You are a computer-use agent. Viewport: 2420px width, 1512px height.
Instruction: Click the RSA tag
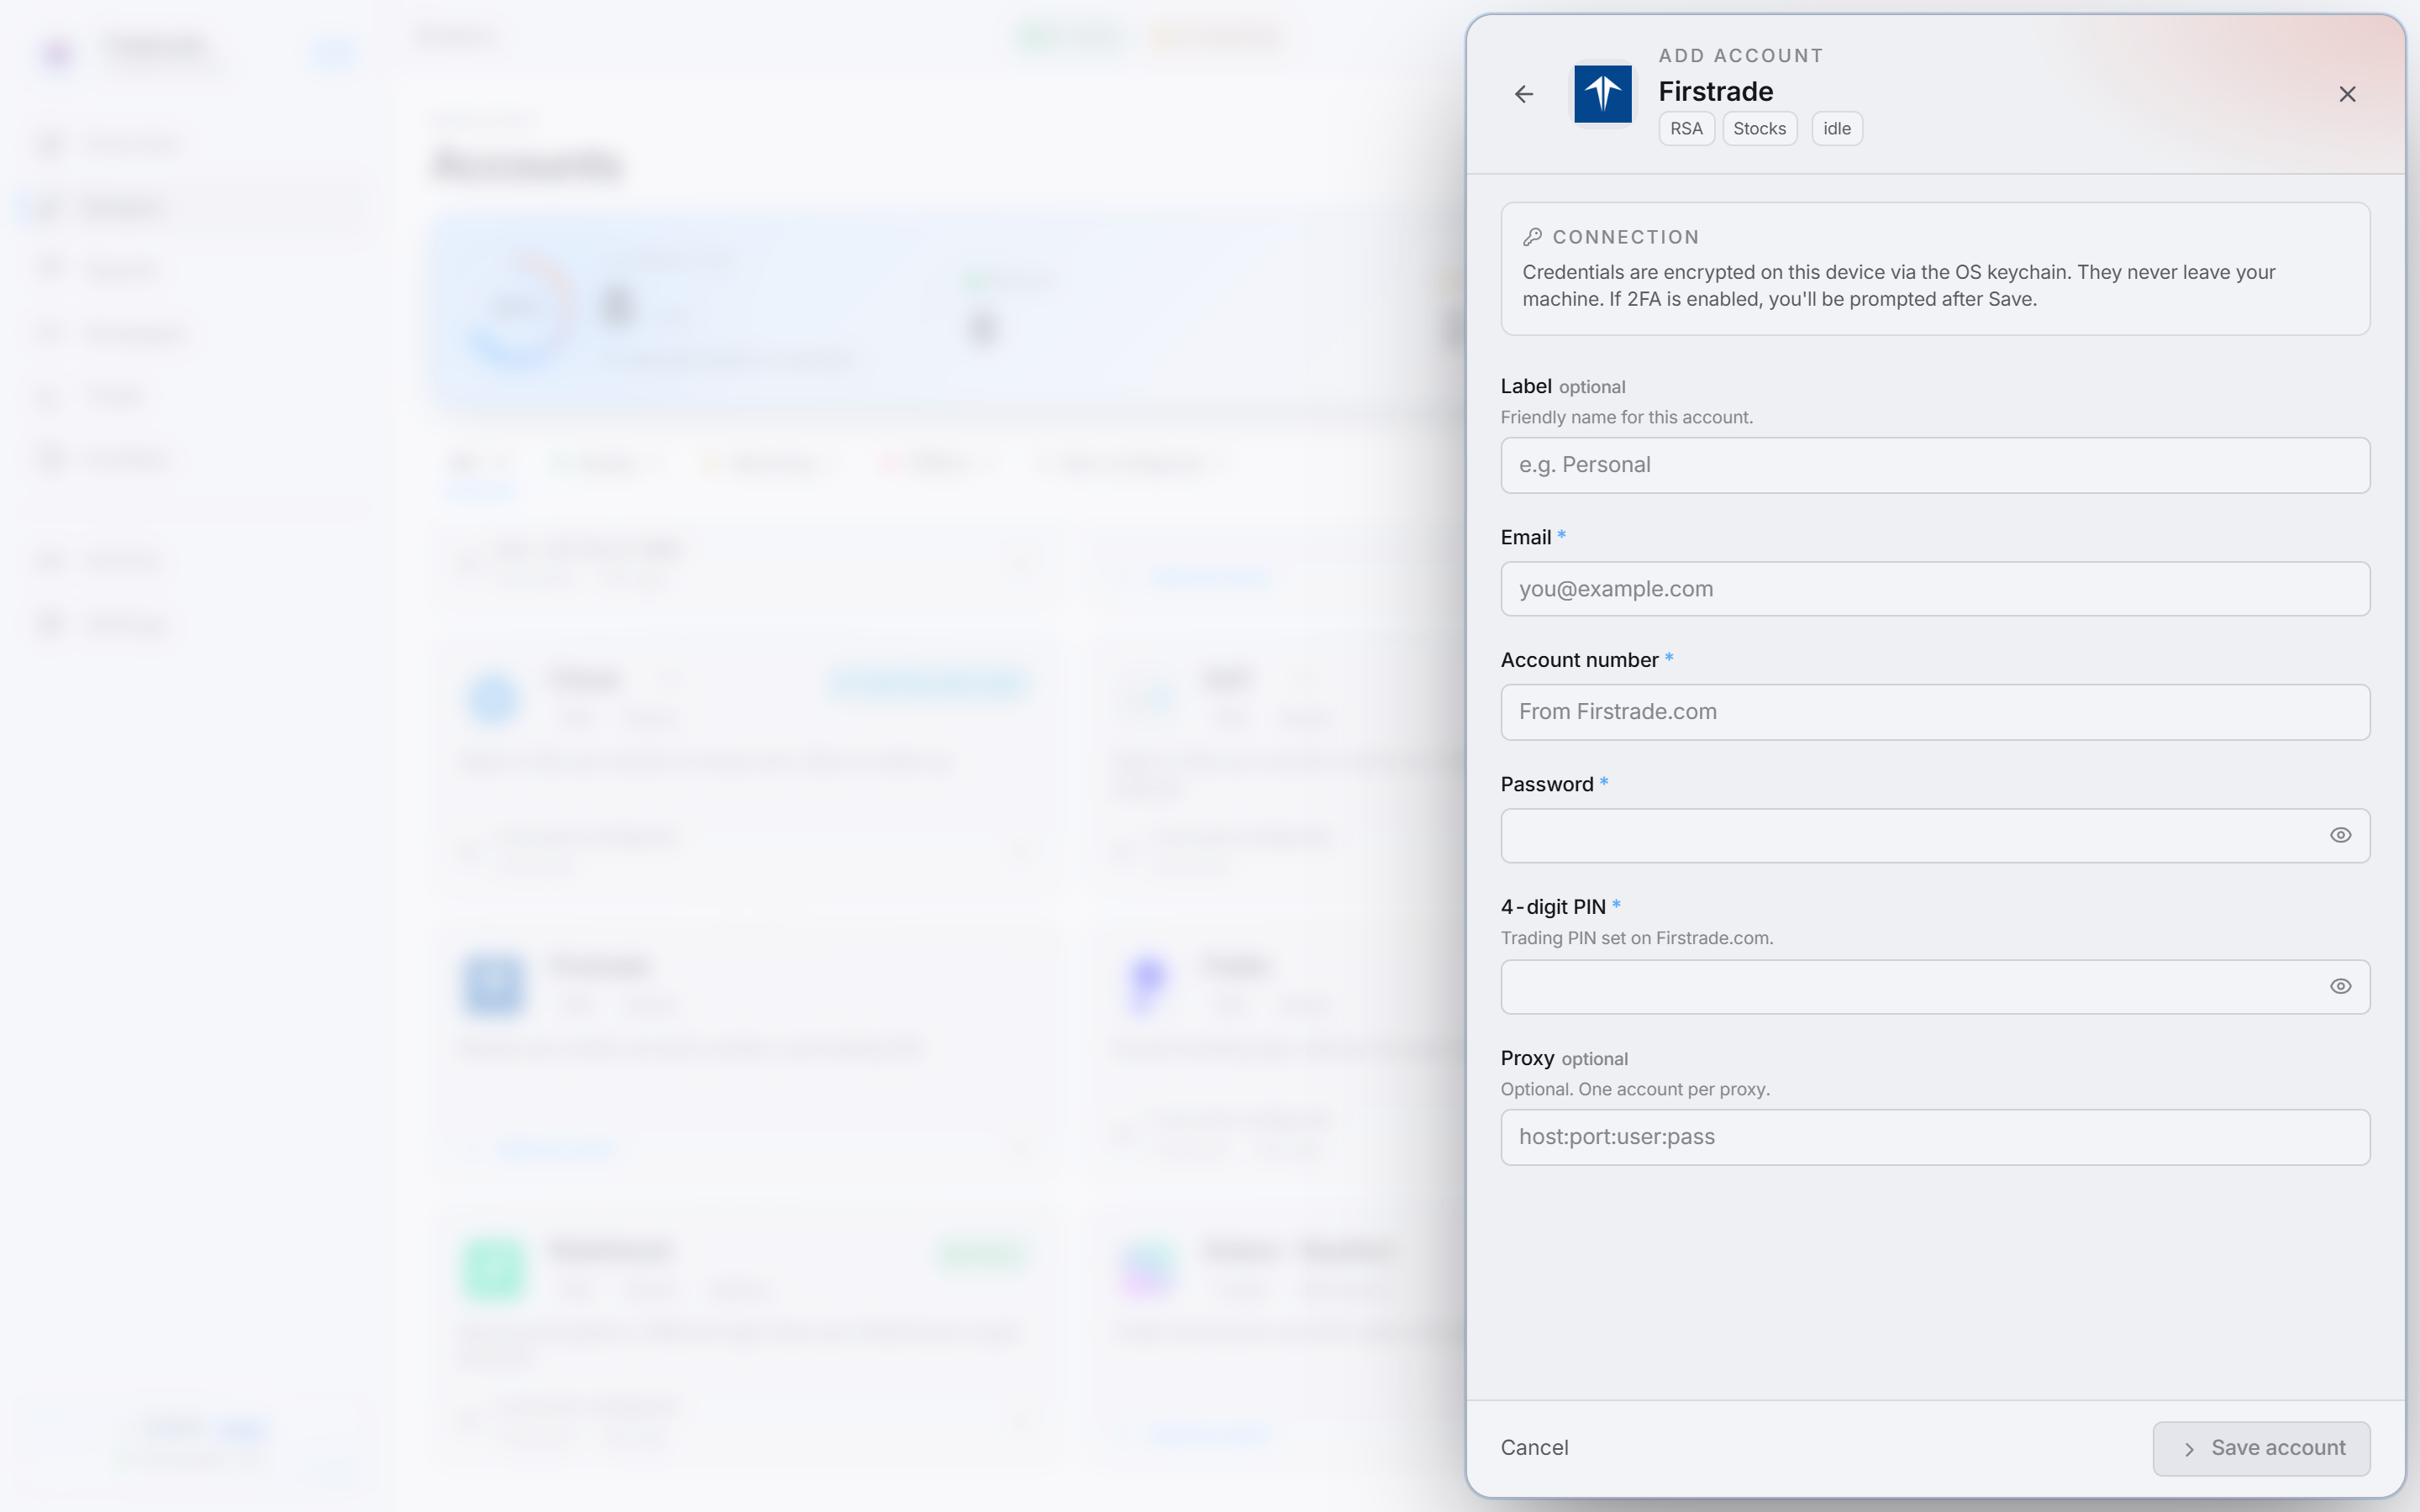[x=1686, y=129]
